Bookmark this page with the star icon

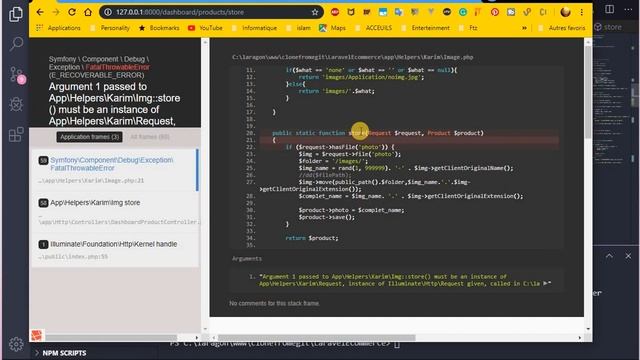point(315,12)
